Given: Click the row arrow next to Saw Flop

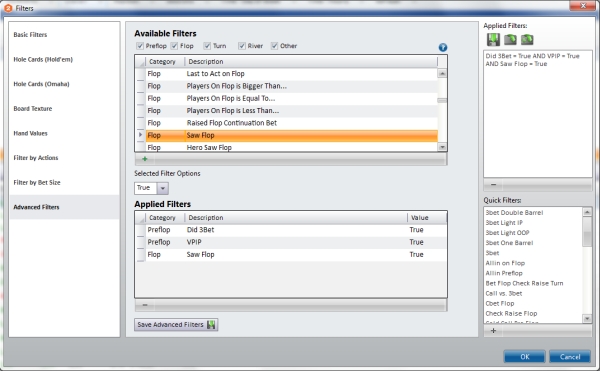Looking at the screenshot, I should 140,135.
